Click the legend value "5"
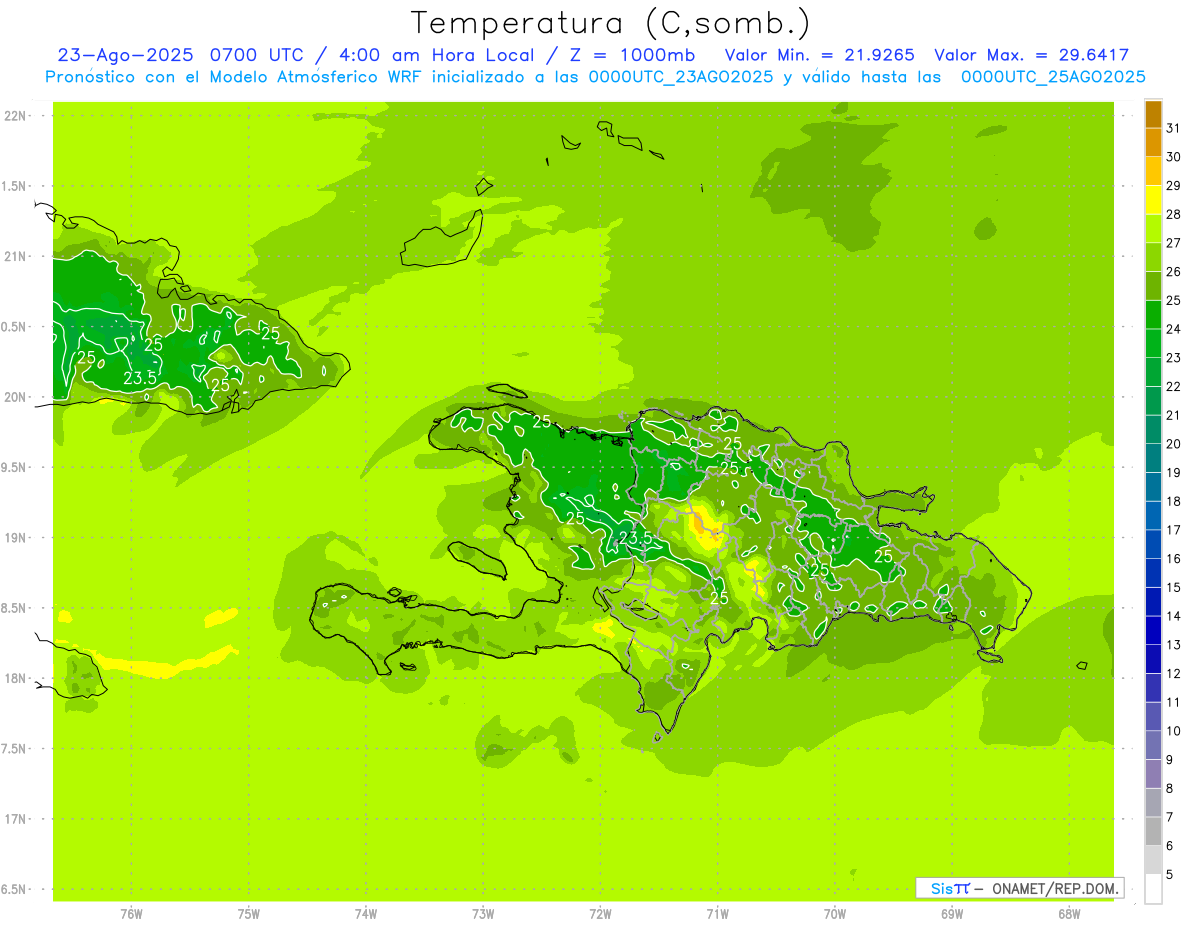Screen dimensions: 1200x927 point(1169,875)
